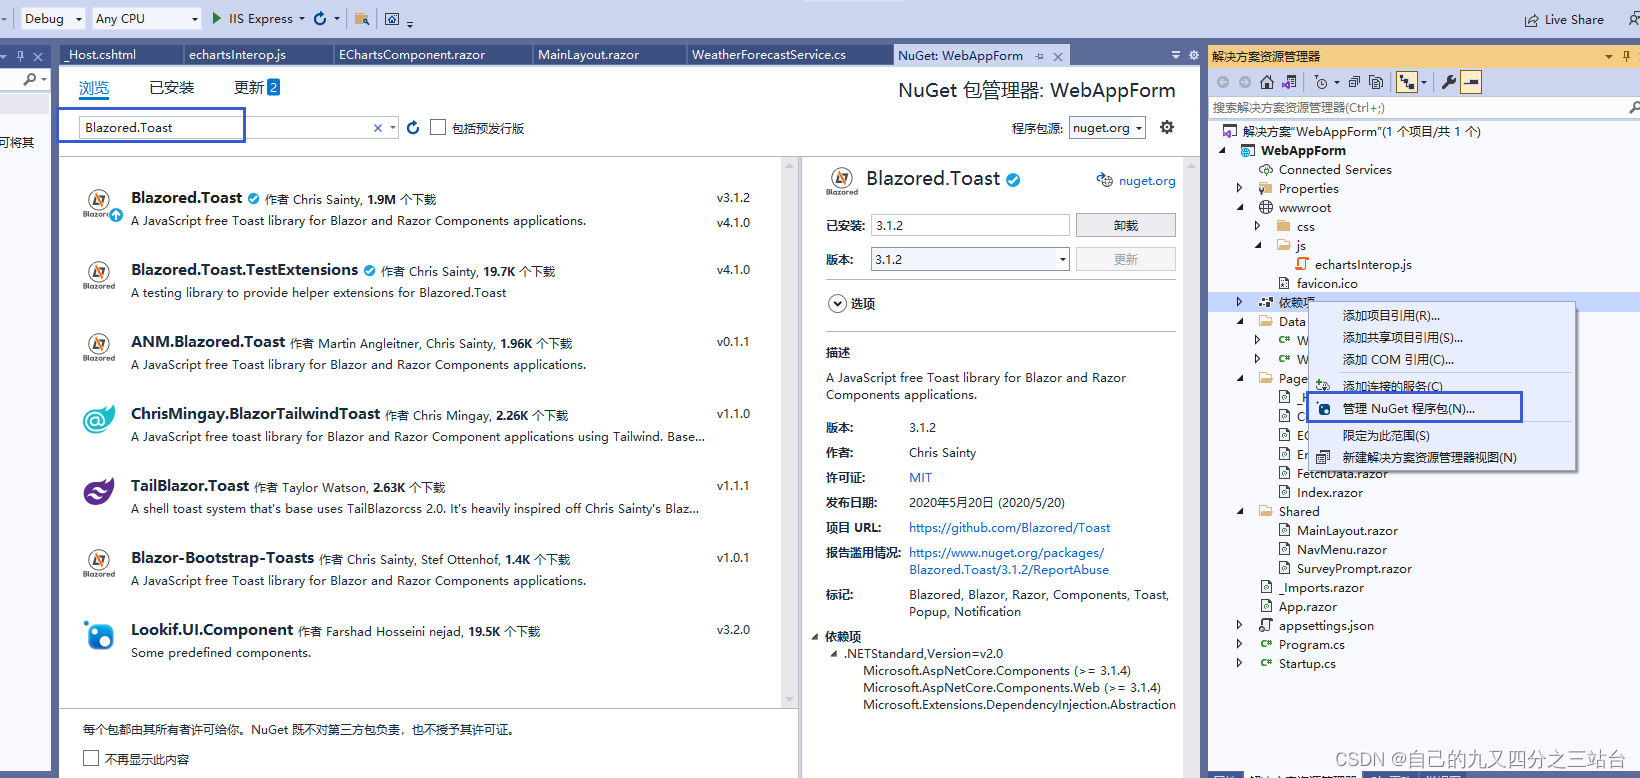
Task: Collapse the Shared folder node
Action: tap(1240, 511)
